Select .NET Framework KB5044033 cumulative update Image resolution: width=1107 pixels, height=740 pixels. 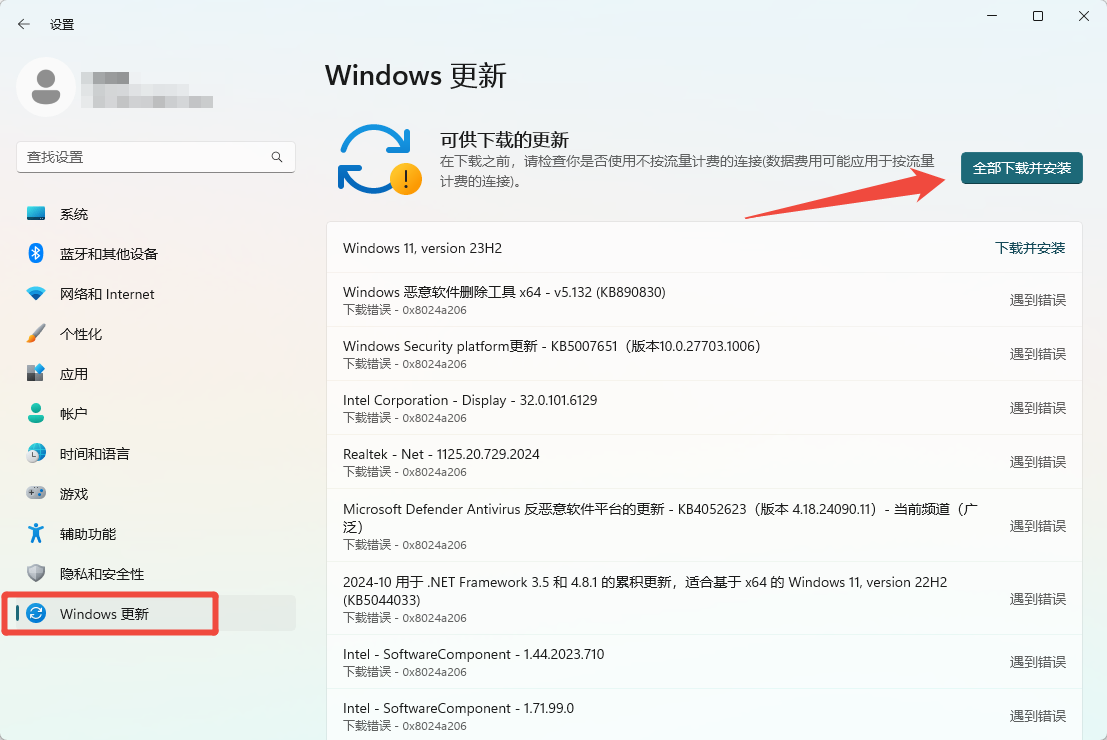pyautogui.click(x=704, y=598)
